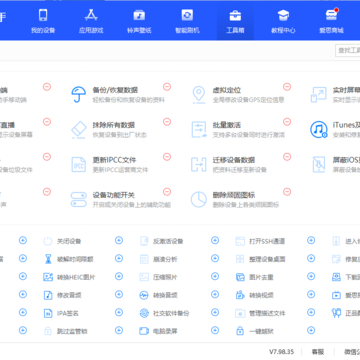Click the description 全局修改设备GPS定位信息
The height and width of the screenshot is (360, 360).
[248, 100]
